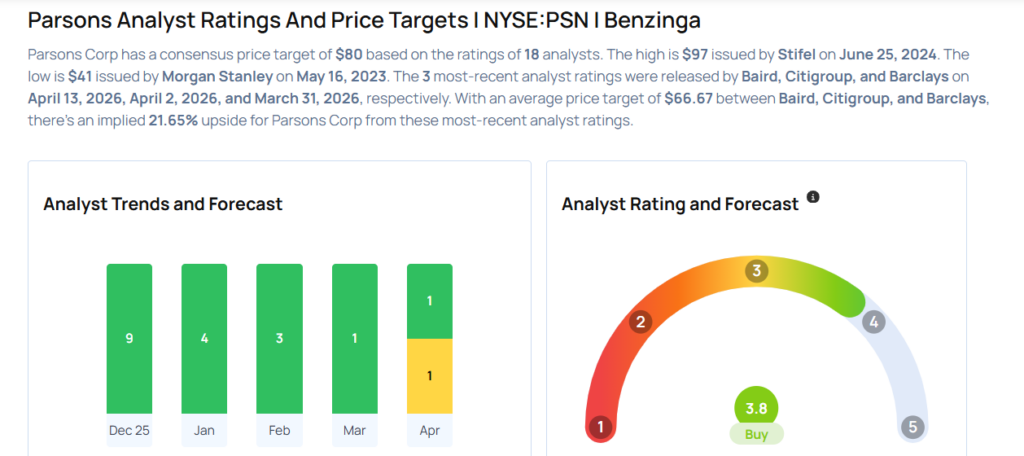Click the March bar showing 1

354,338
